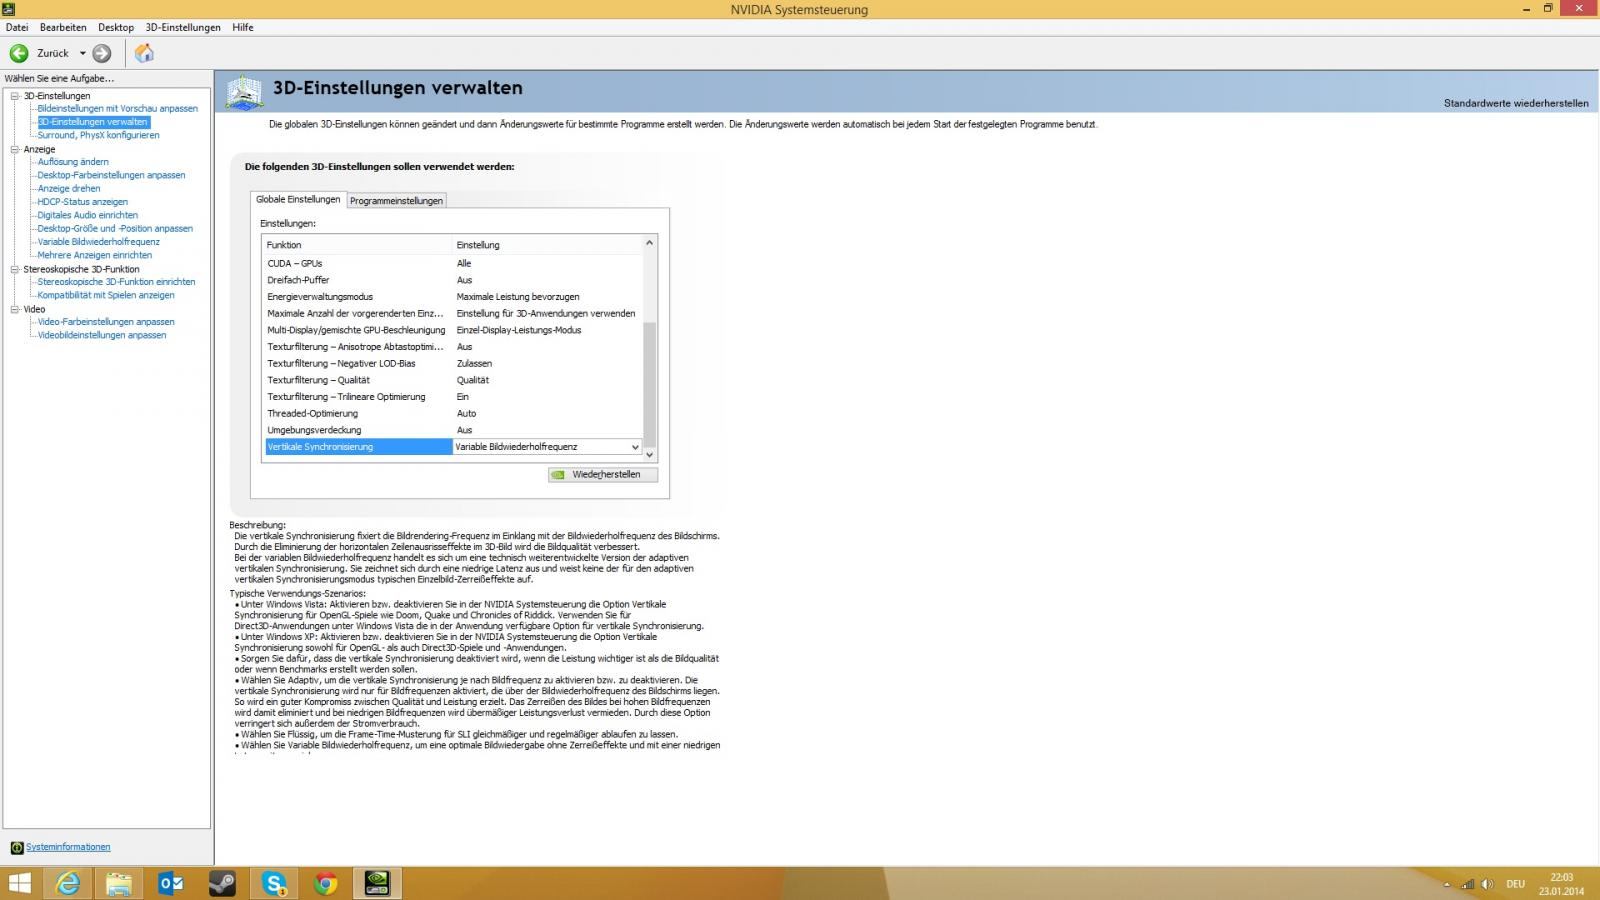Image resolution: width=1600 pixels, height=900 pixels.
Task: Switch to the Programmeinstellungen tab
Action: click(396, 200)
